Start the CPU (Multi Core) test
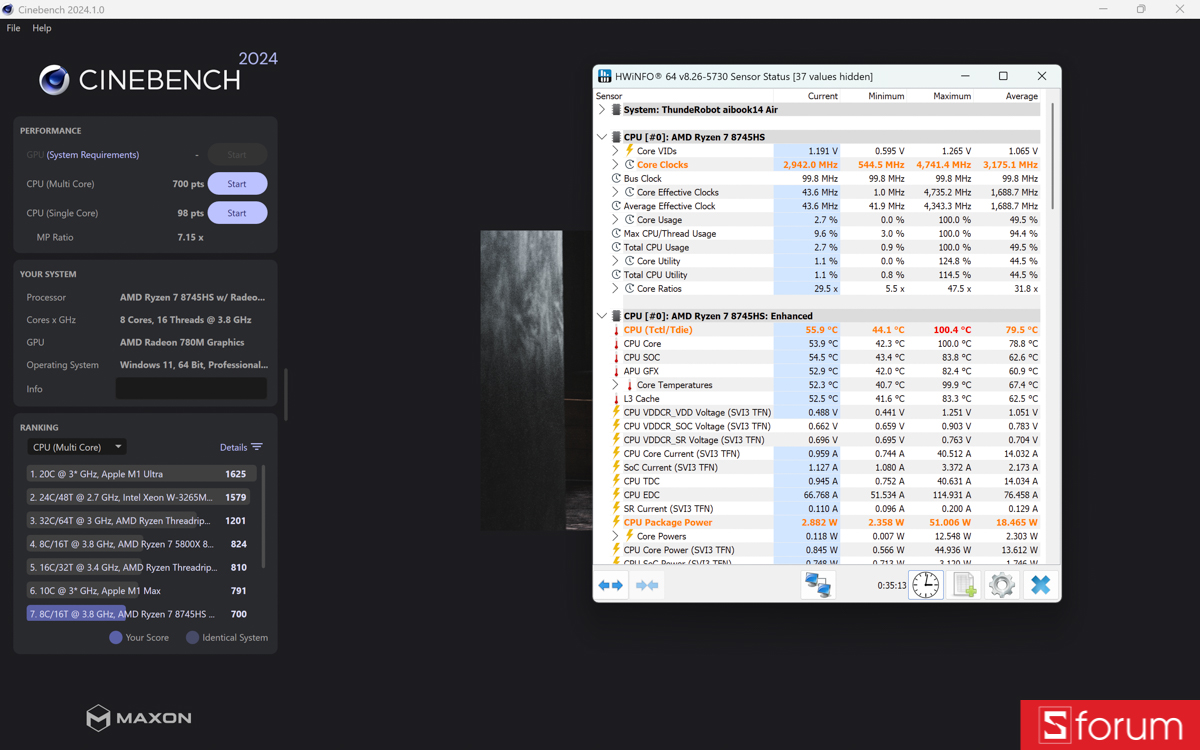 tap(237, 184)
